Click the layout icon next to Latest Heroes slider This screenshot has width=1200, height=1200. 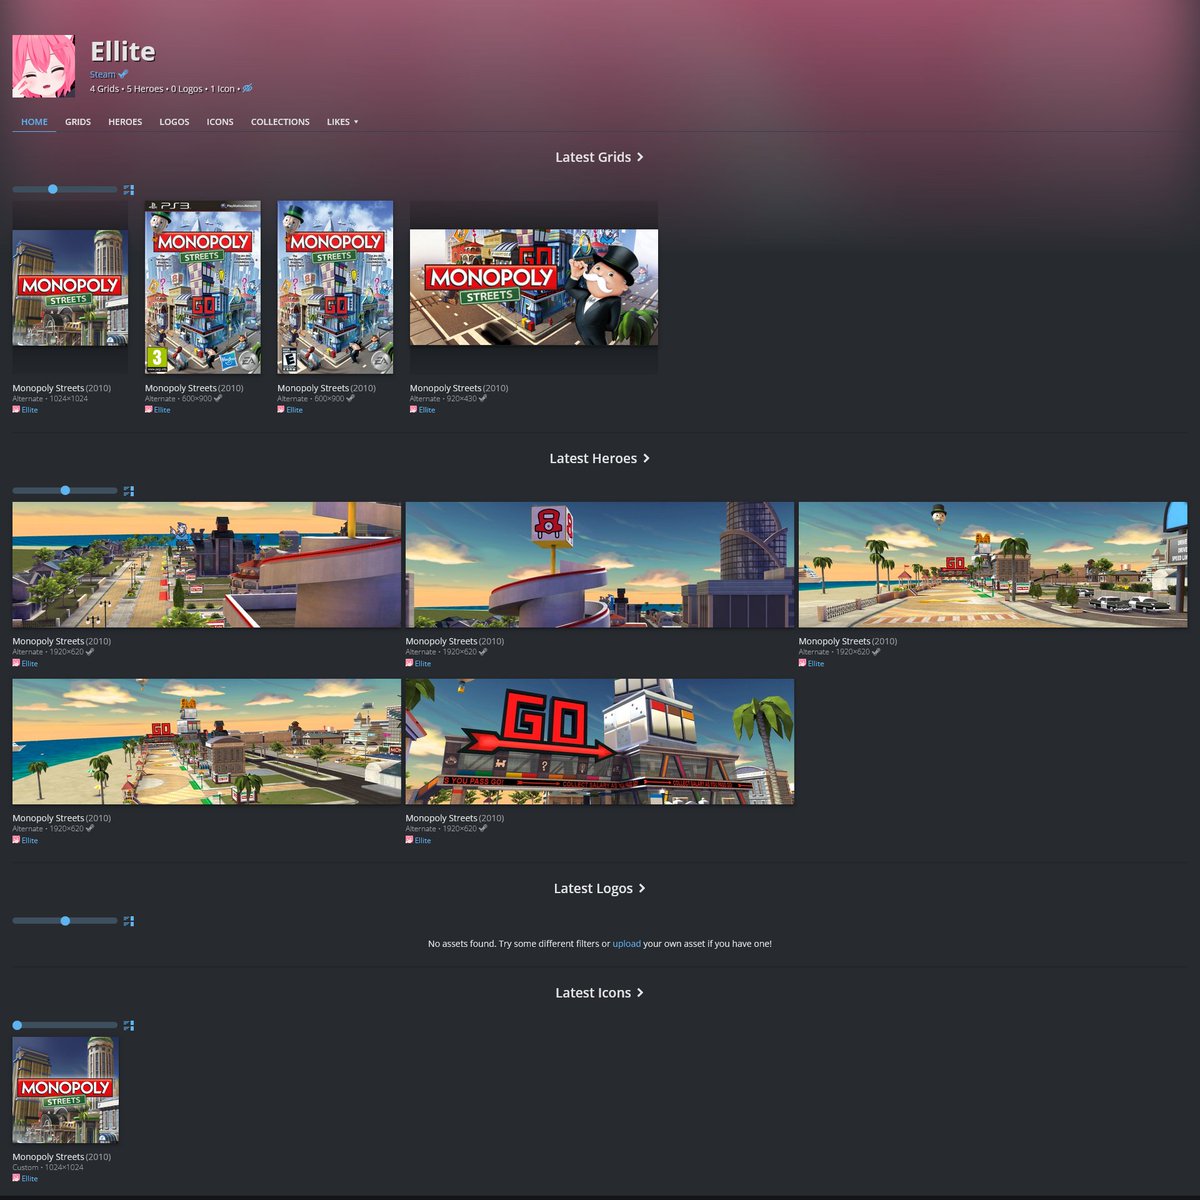point(128,491)
